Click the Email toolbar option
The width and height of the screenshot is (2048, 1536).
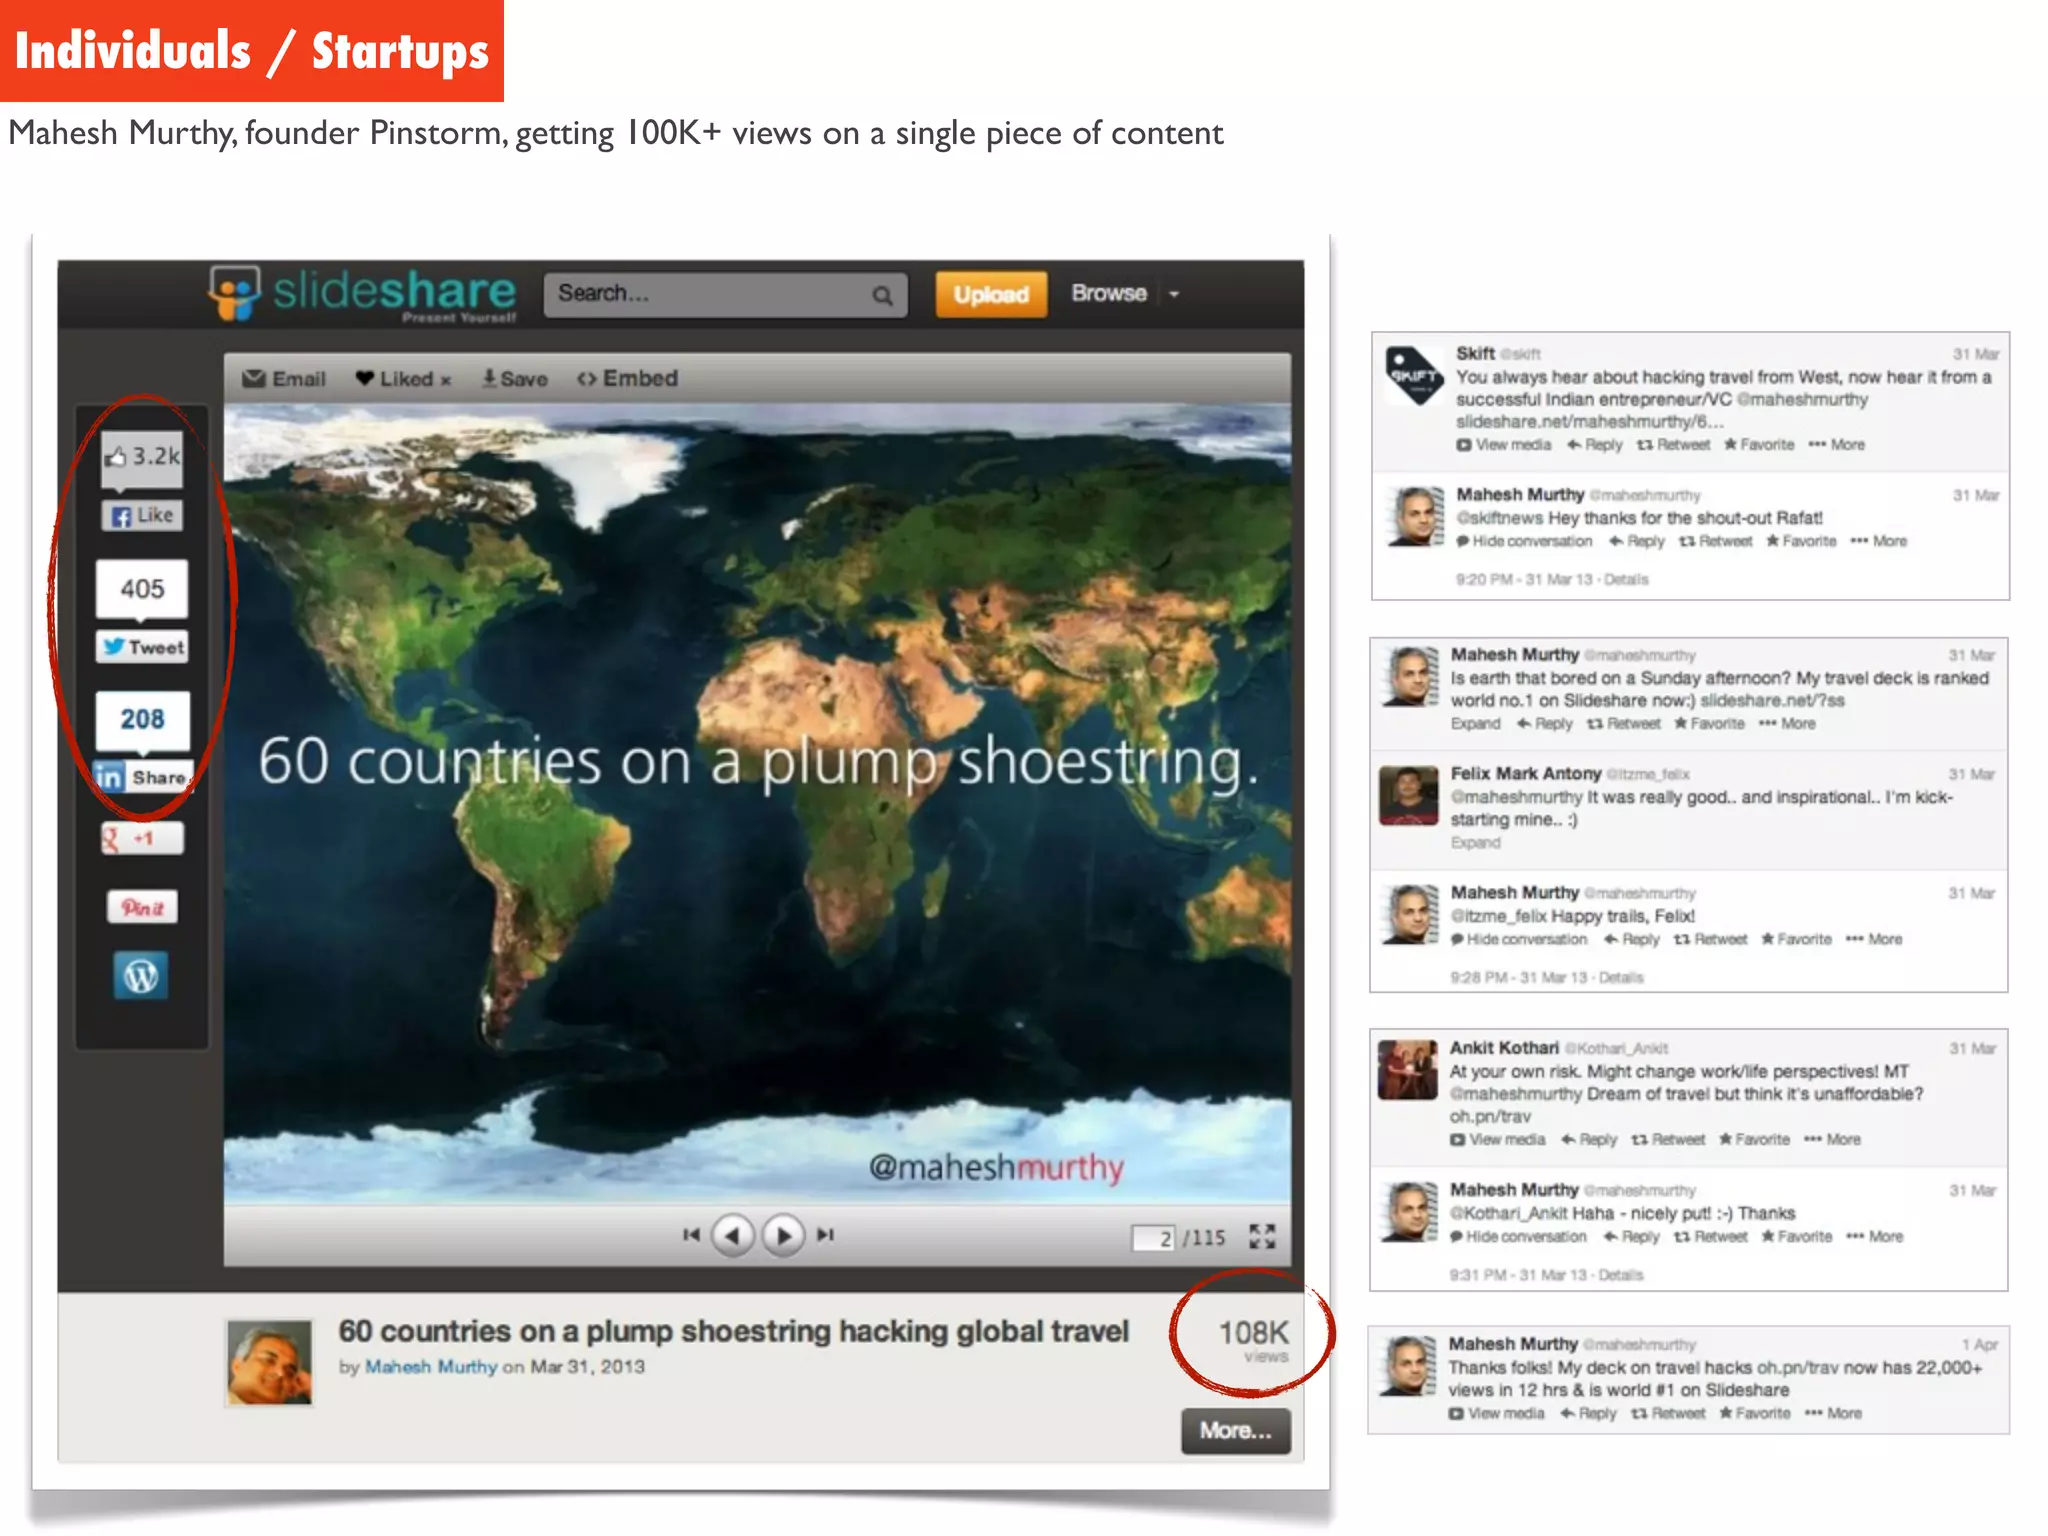click(x=285, y=379)
